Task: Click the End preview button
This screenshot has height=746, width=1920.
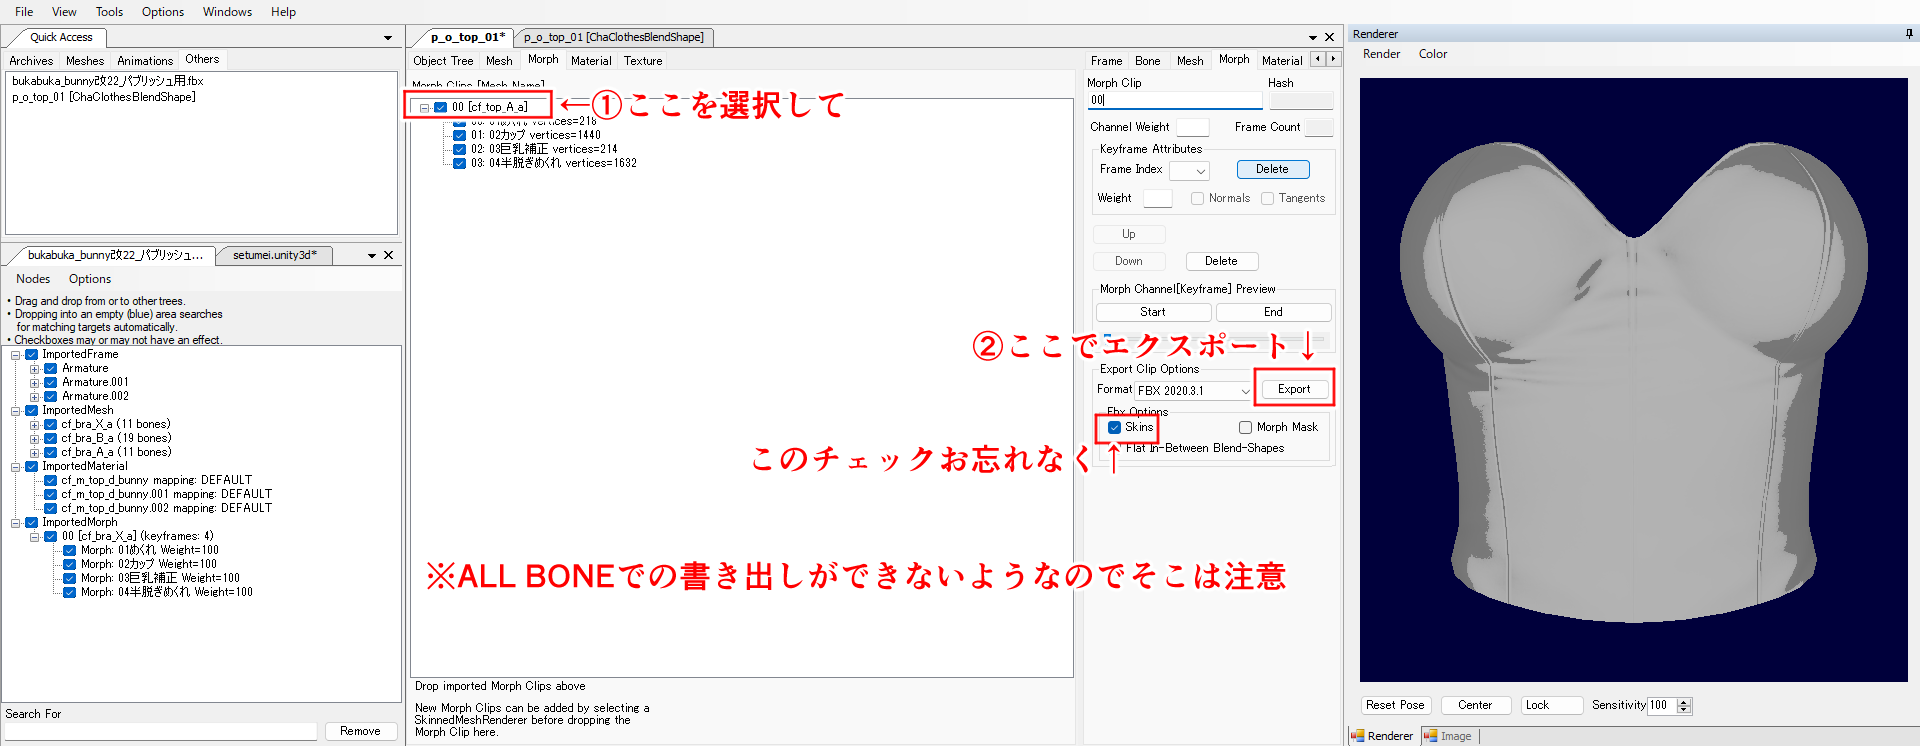Action: pos(1273,312)
